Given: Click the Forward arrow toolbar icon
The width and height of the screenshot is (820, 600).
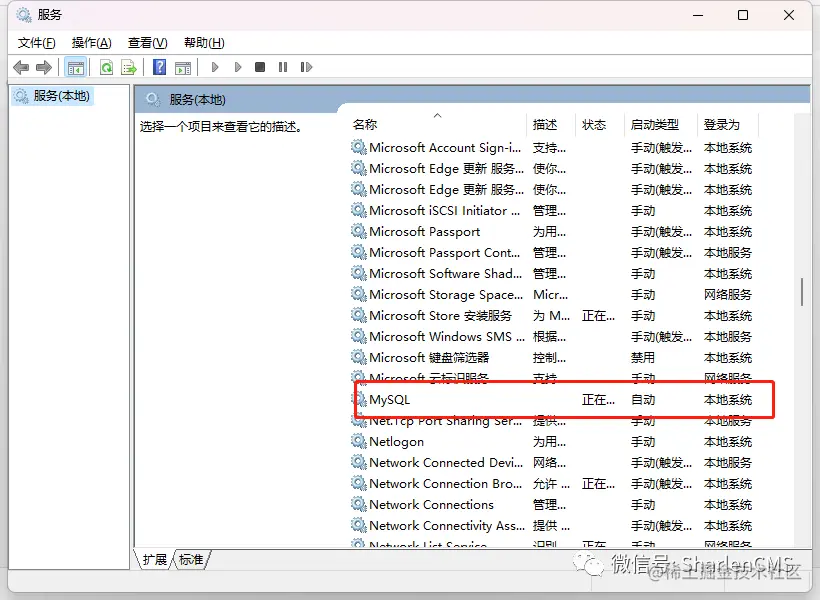Looking at the screenshot, I should pyautogui.click(x=44, y=67).
